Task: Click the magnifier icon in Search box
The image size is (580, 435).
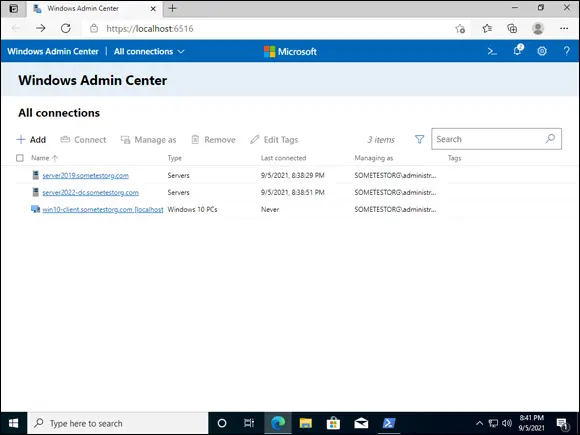Action: [550, 139]
